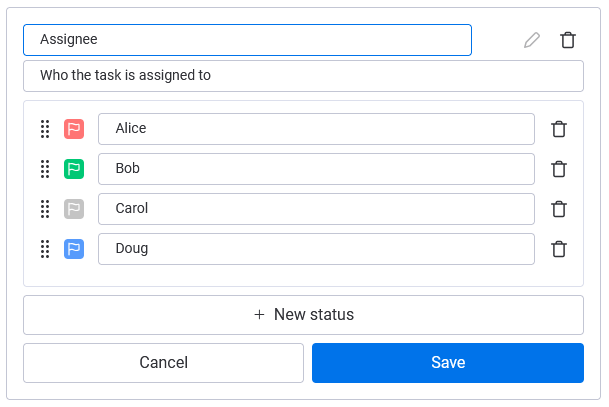Edit the Alice option name field

pos(316,129)
